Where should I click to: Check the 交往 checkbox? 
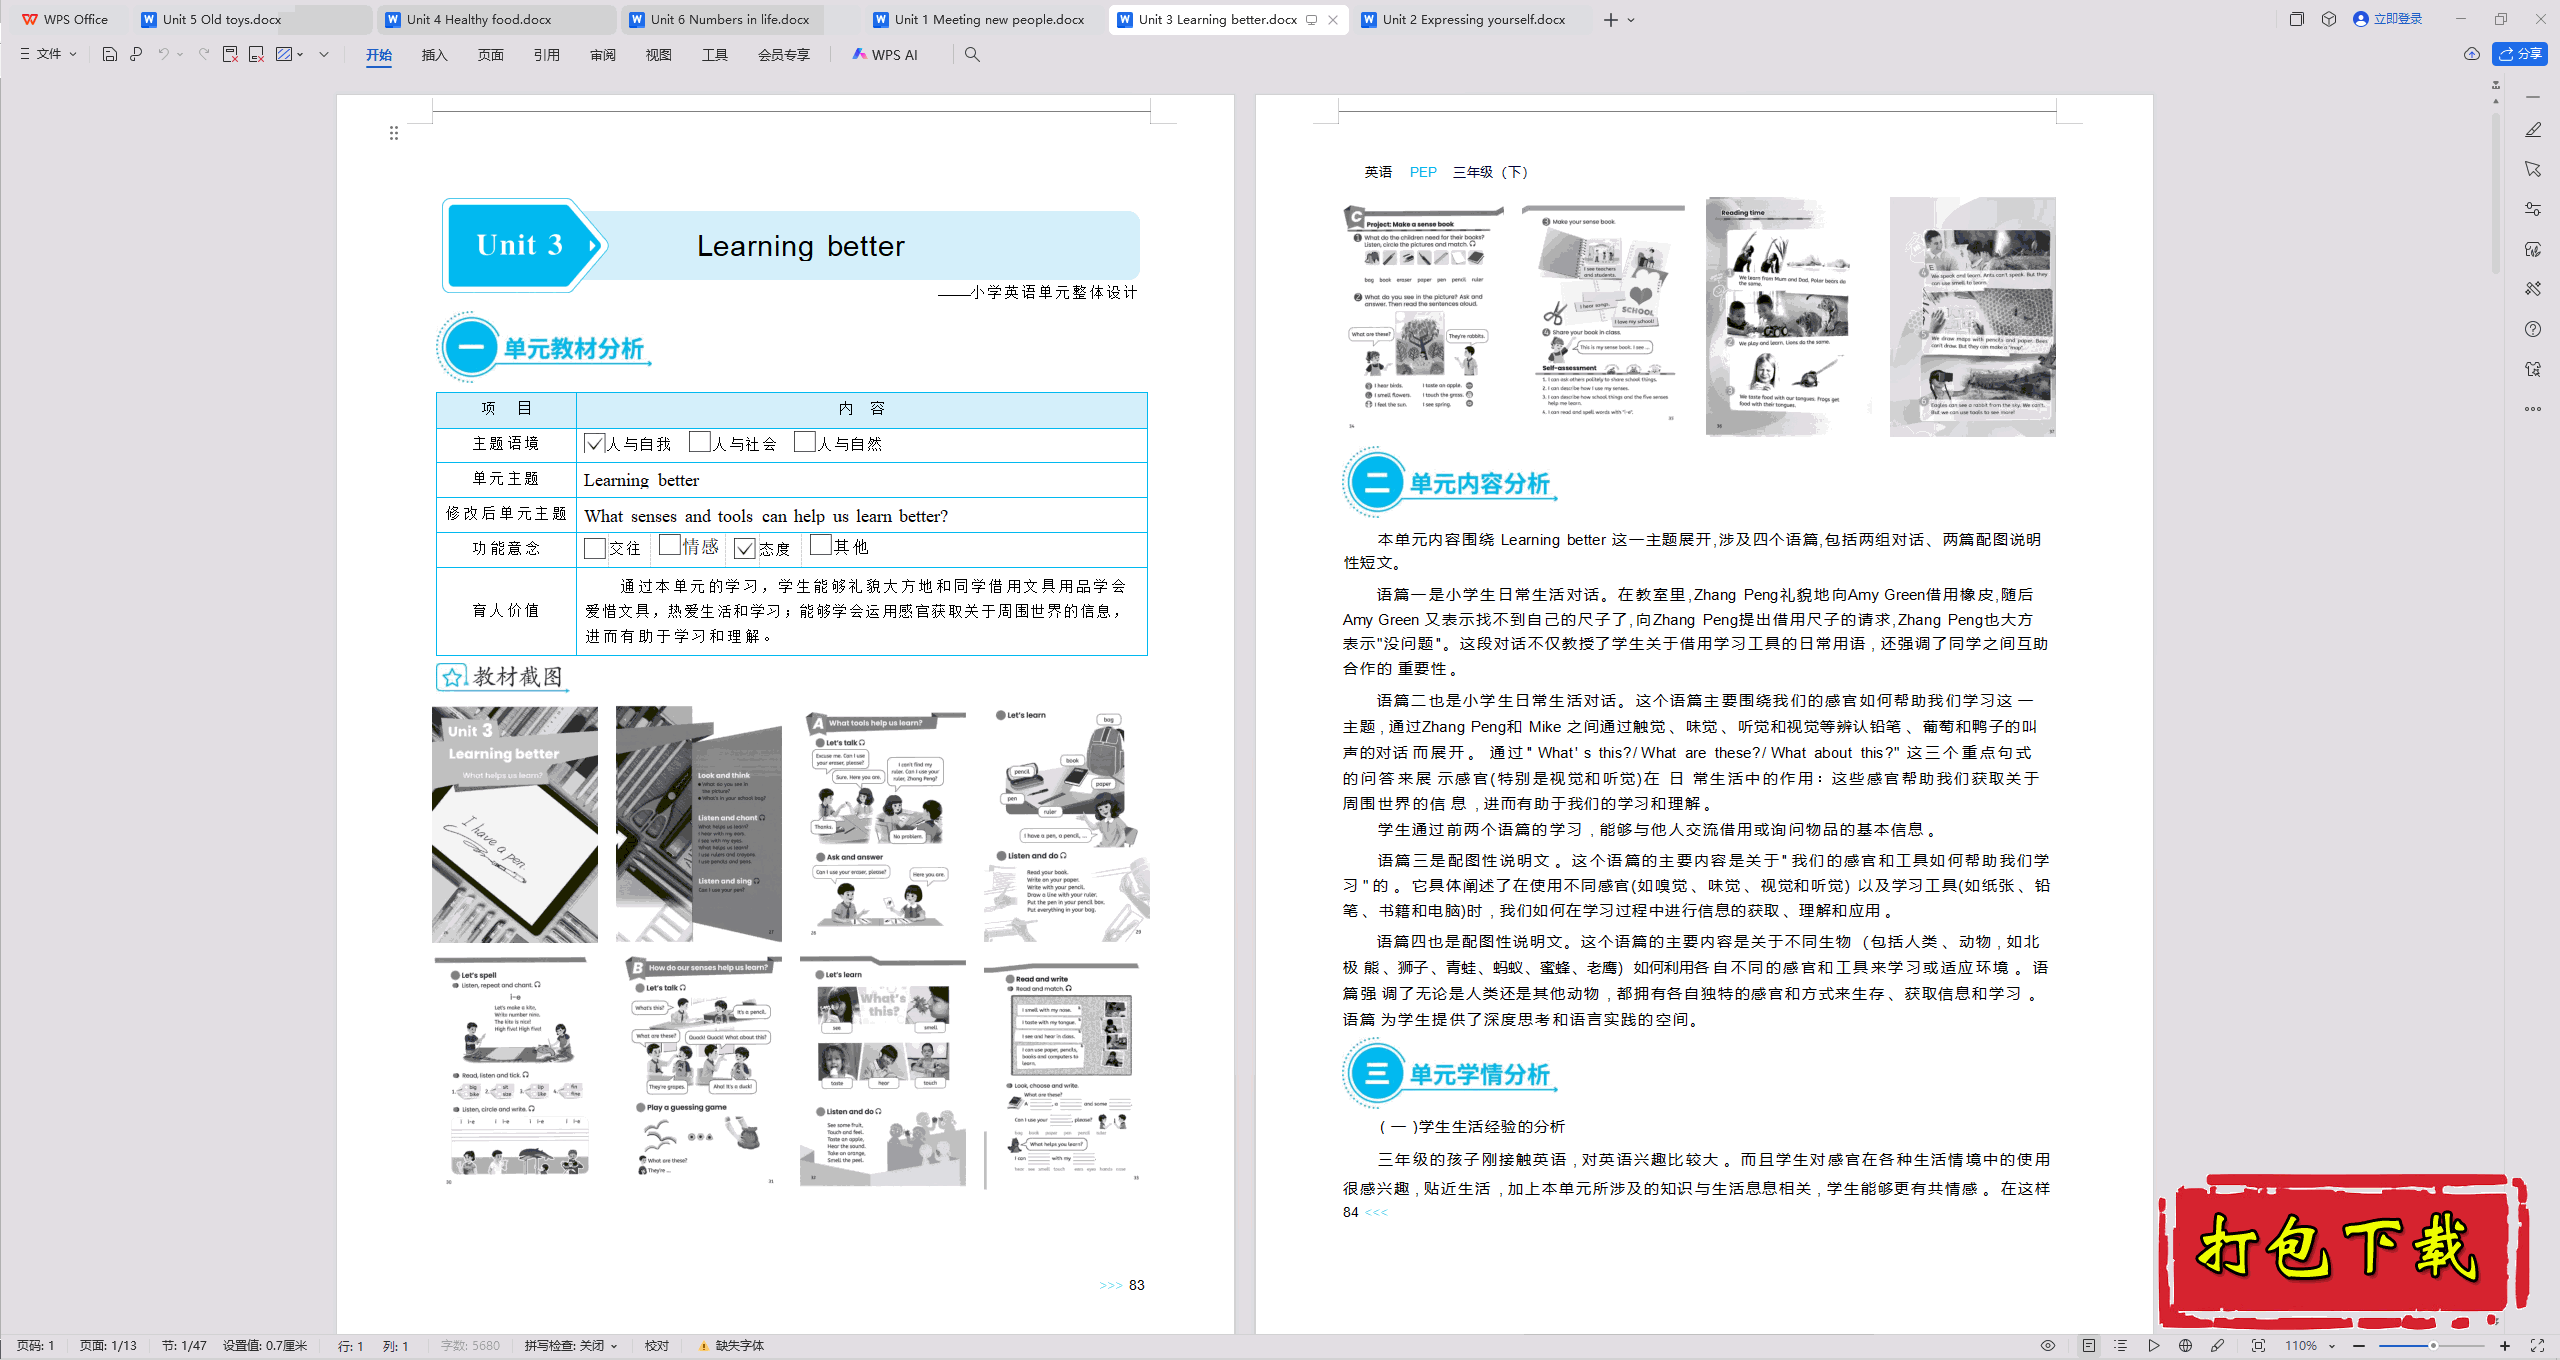(x=595, y=548)
